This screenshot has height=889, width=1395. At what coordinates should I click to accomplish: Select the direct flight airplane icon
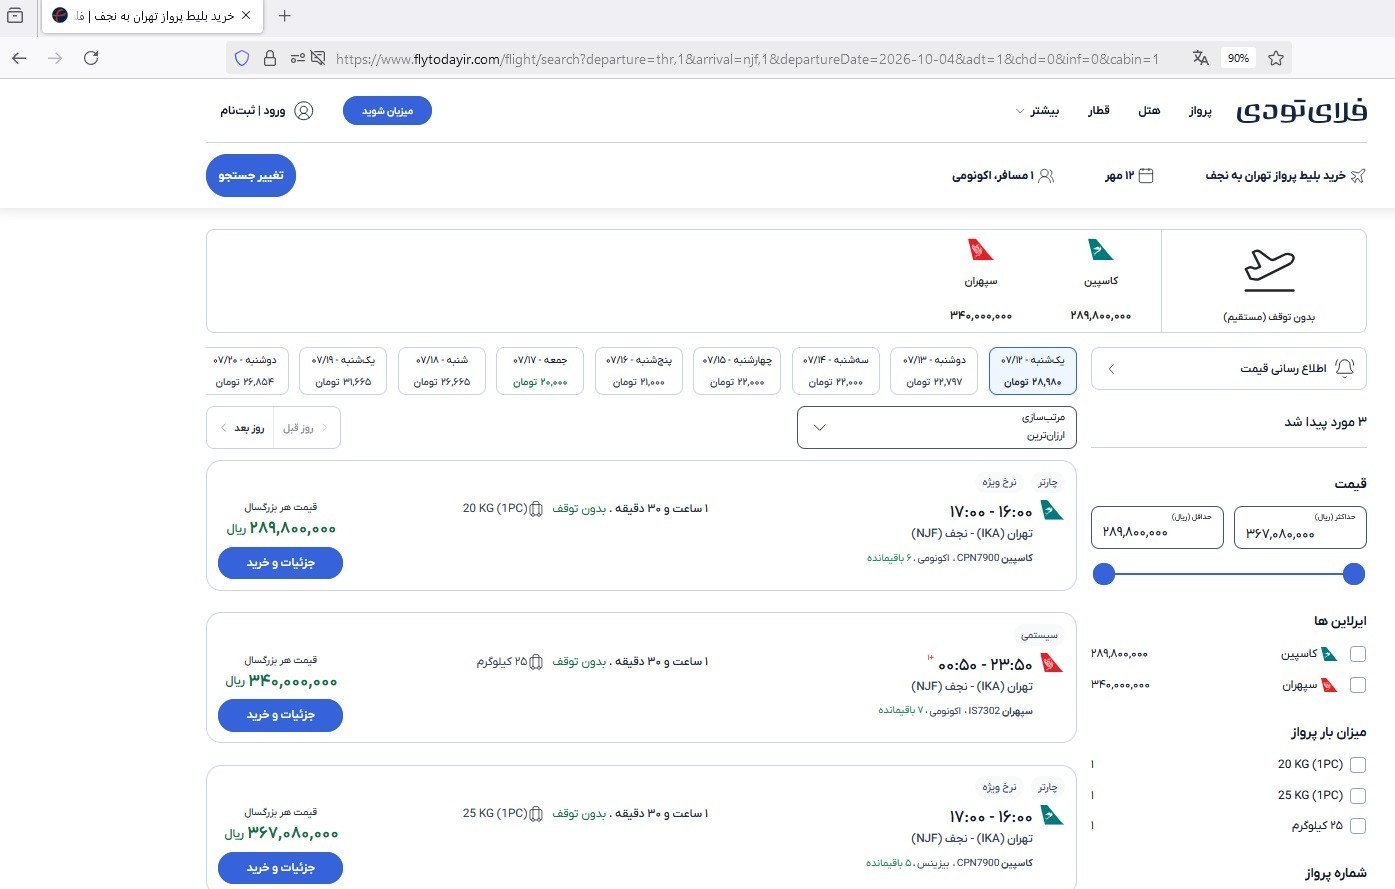(x=1269, y=269)
